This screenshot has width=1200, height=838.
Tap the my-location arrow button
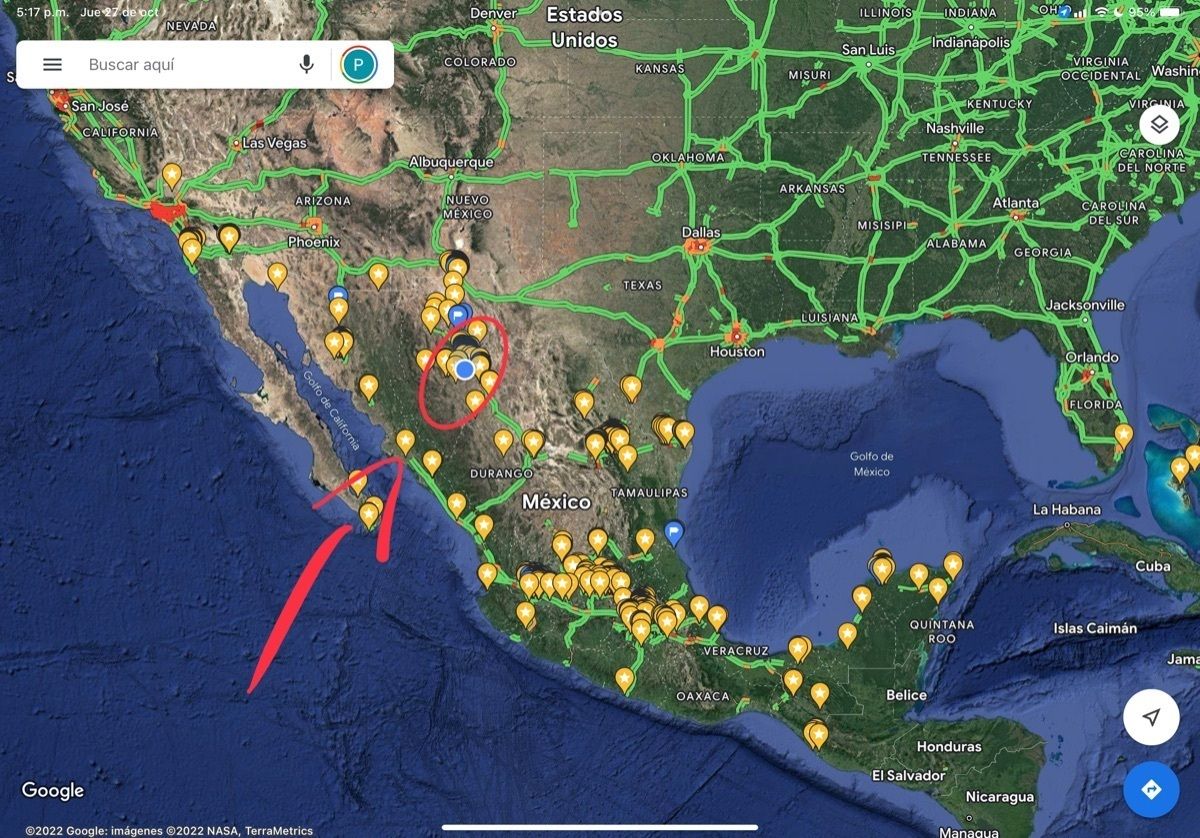[x=1151, y=717]
